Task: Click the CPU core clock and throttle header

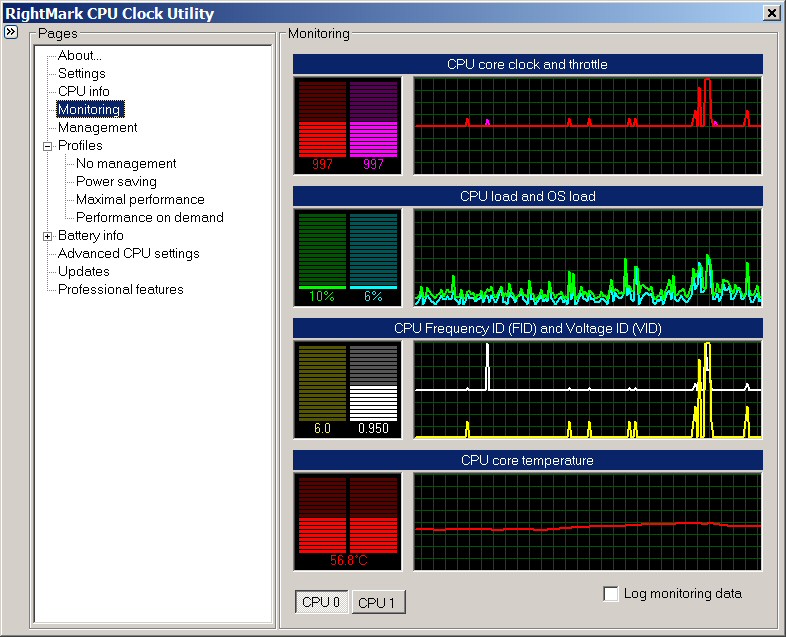Action: click(x=528, y=64)
